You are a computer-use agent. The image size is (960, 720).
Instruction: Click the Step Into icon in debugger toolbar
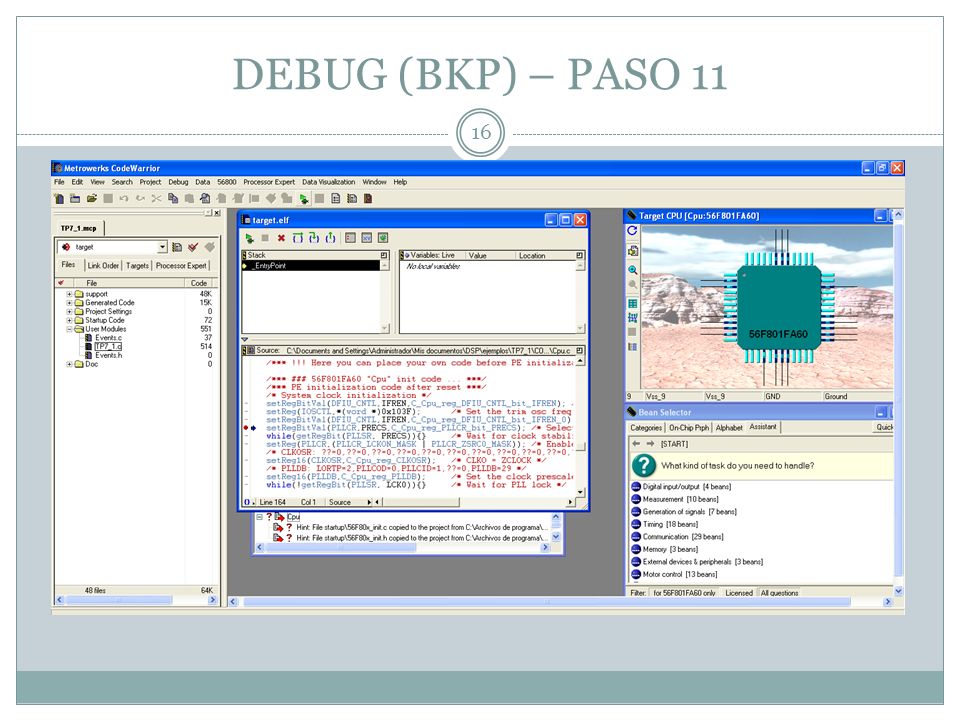click(314, 238)
